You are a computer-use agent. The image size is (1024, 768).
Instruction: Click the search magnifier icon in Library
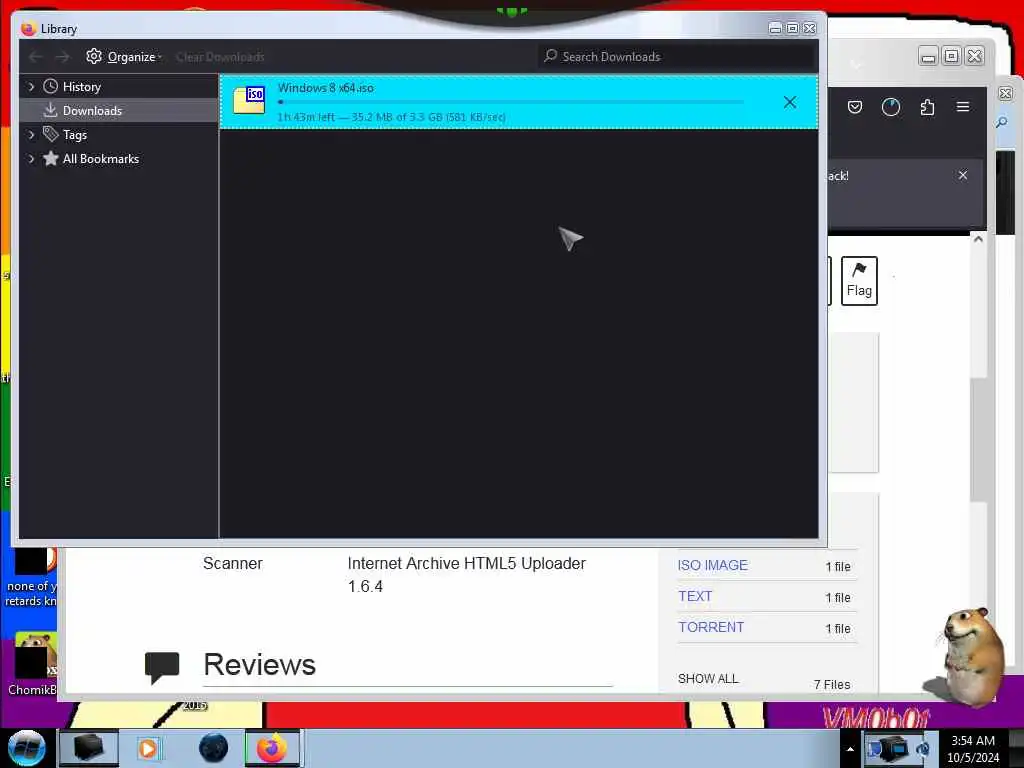pos(551,56)
